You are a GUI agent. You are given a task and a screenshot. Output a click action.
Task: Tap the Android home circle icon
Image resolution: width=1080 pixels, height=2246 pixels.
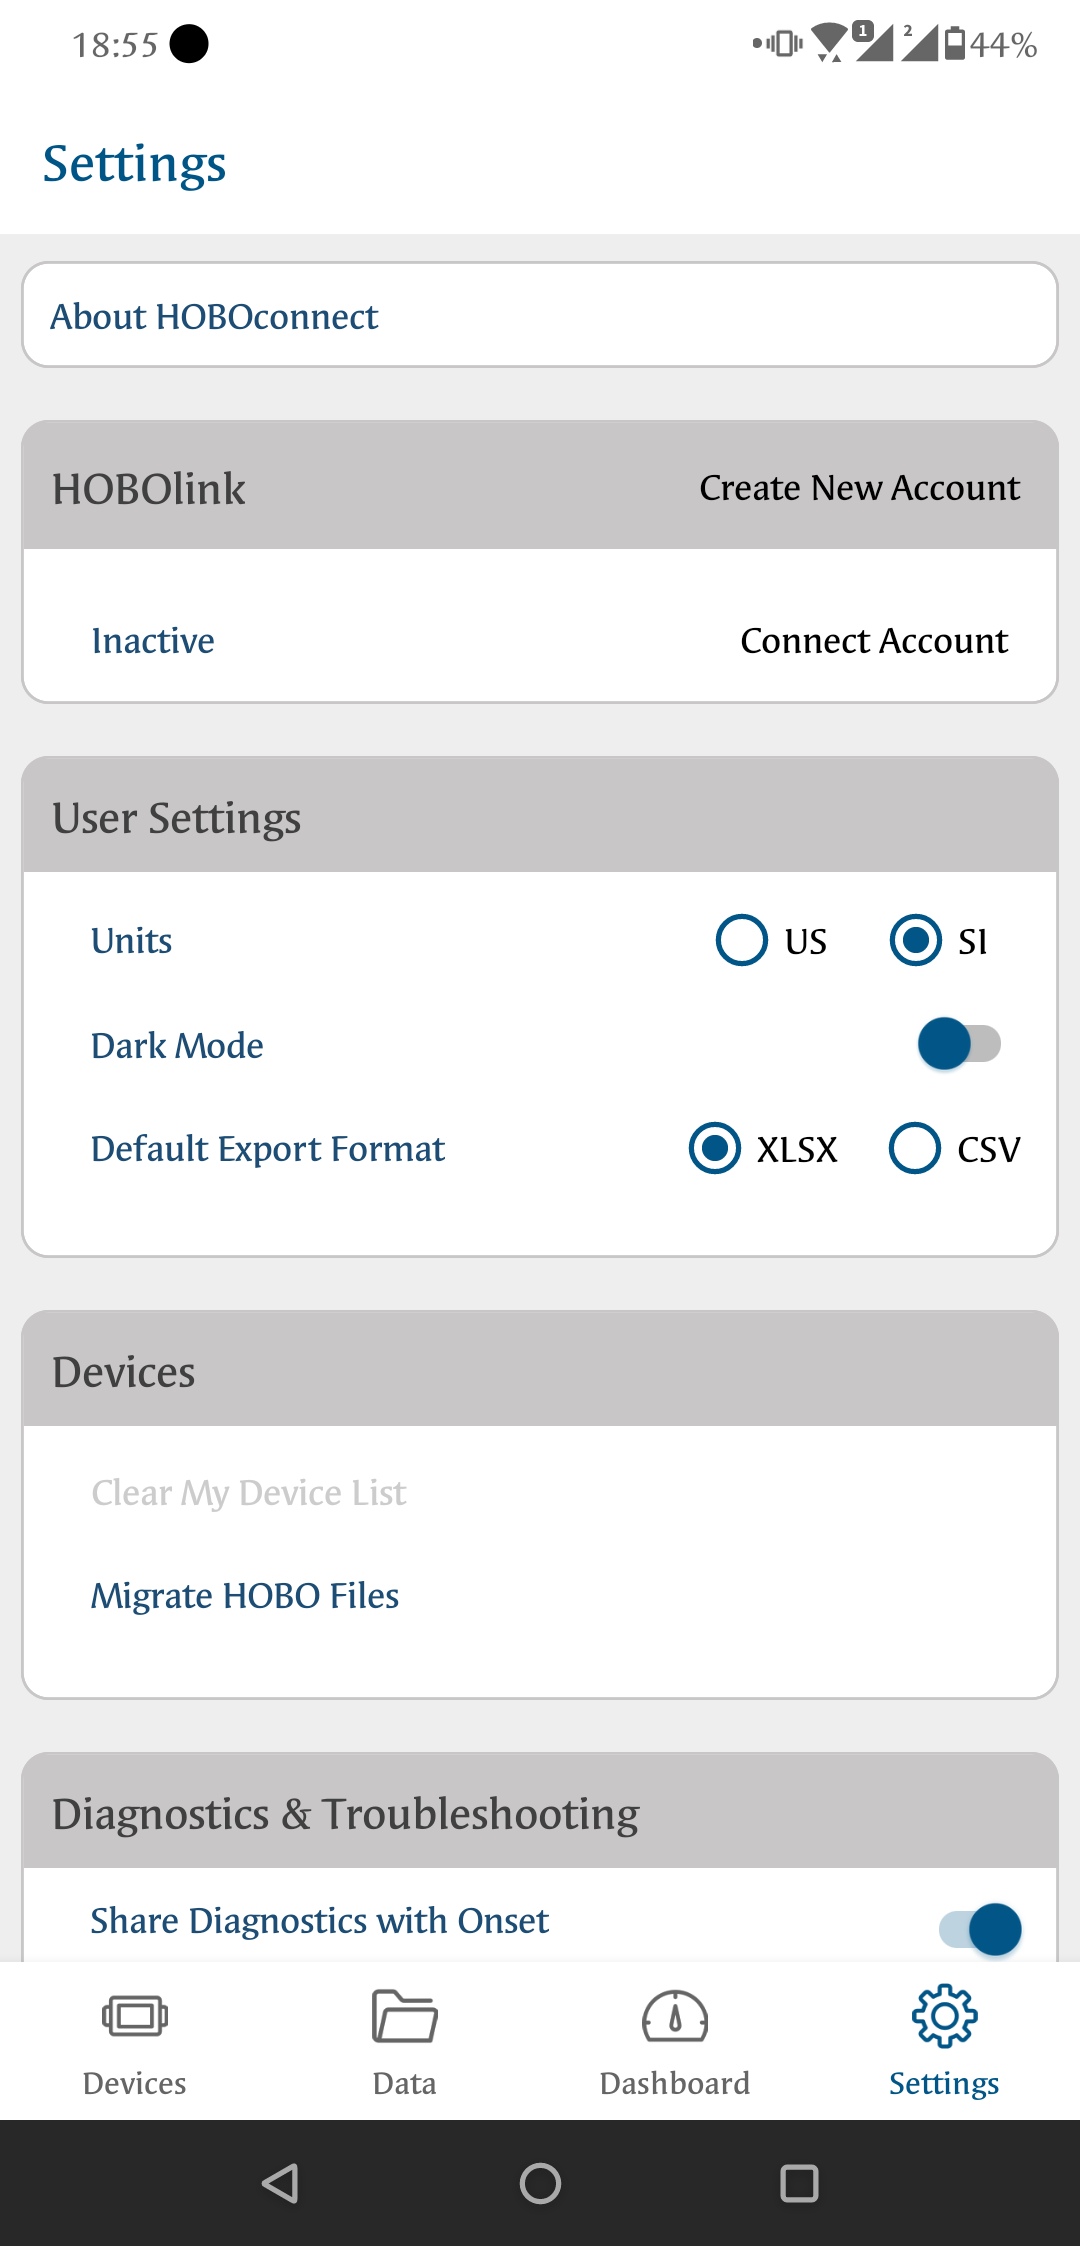click(540, 2183)
